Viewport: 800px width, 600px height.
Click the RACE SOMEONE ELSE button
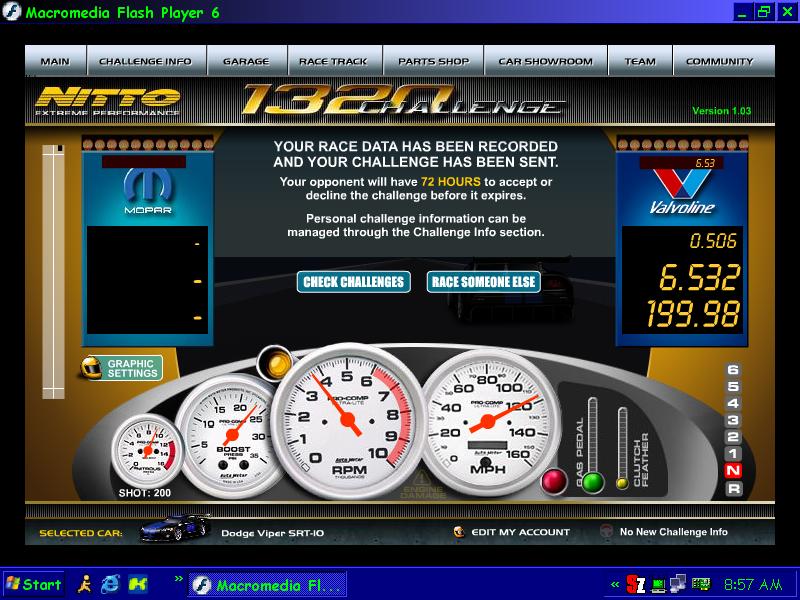click(x=484, y=282)
